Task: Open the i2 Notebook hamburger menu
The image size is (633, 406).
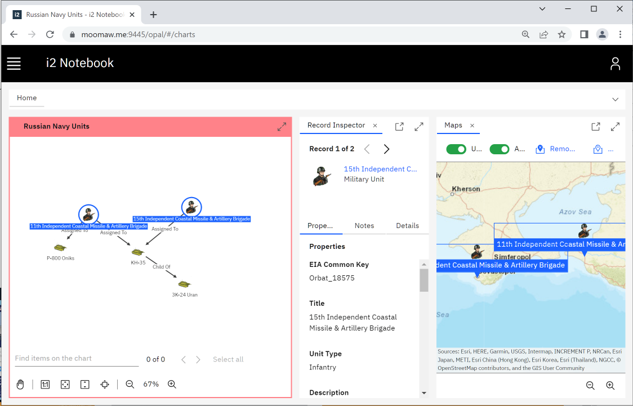Action: 14,63
